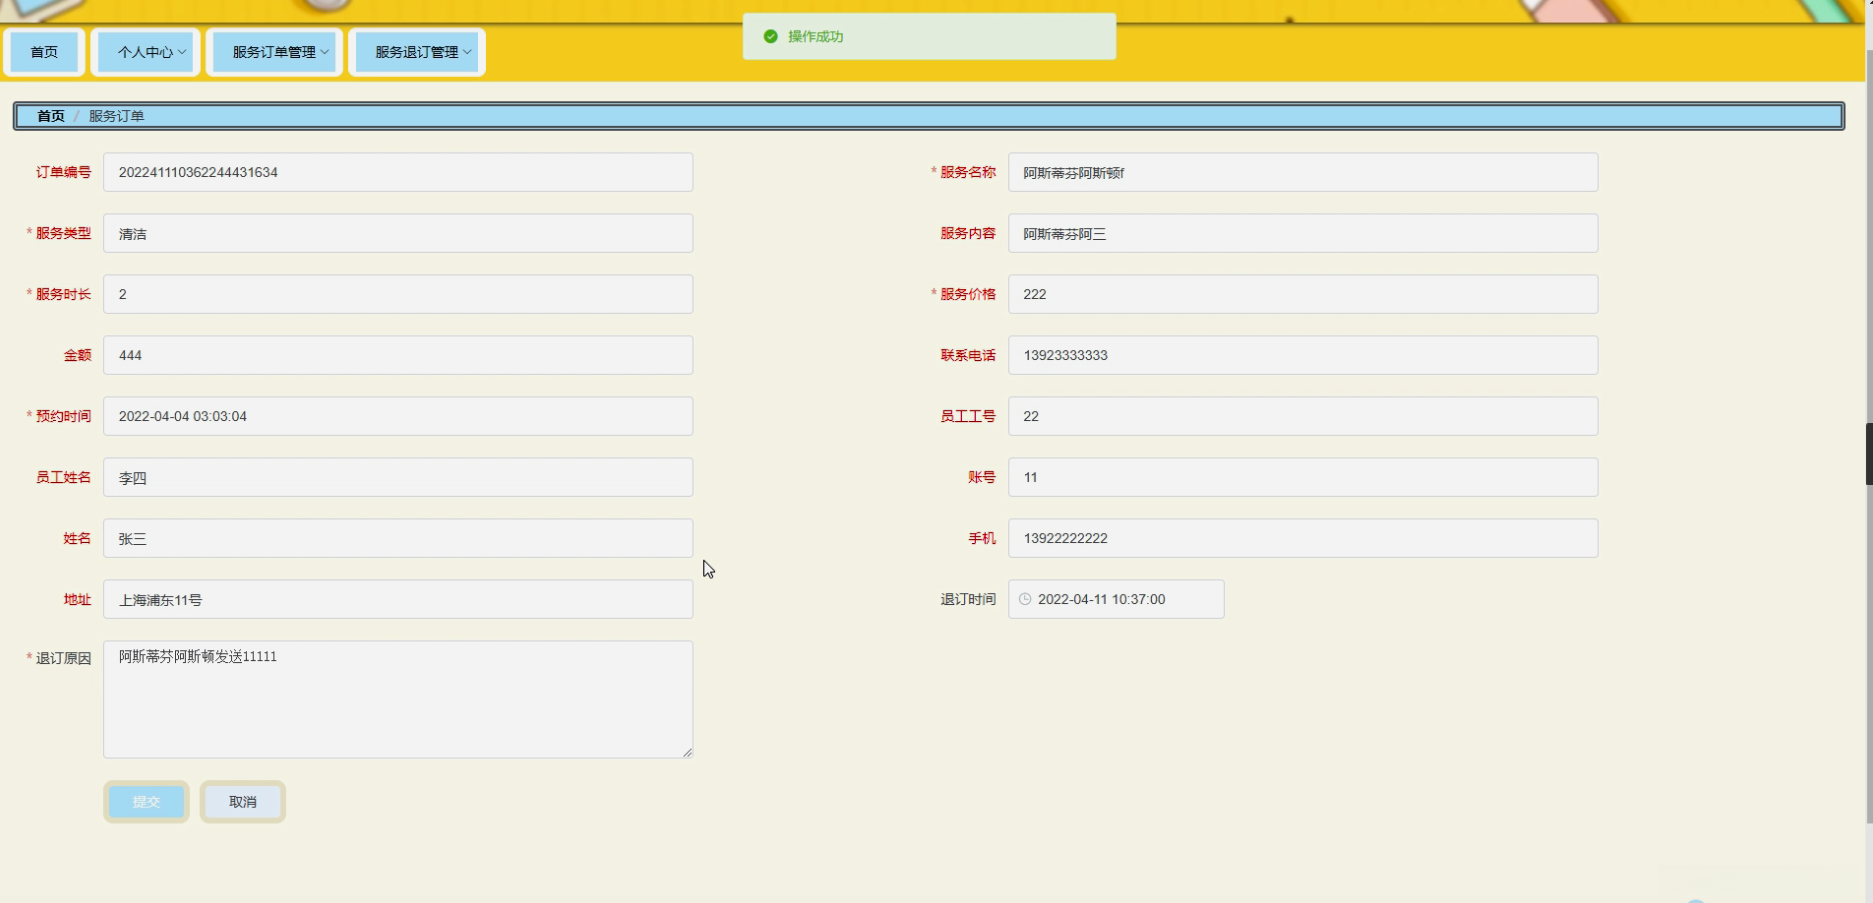This screenshot has height=903, width=1873.
Task: Click the 联系电话 field with 13923333333
Action: 1303,355
